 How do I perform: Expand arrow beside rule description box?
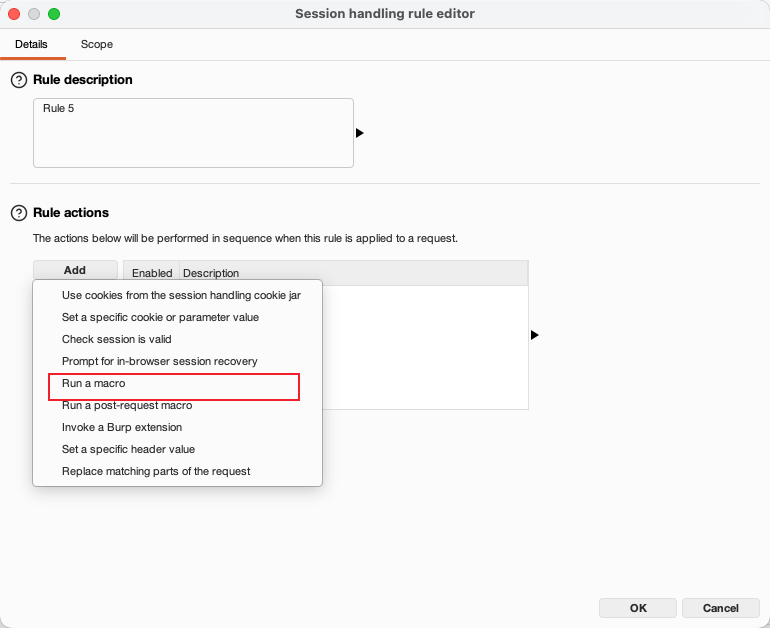pos(359,133)
